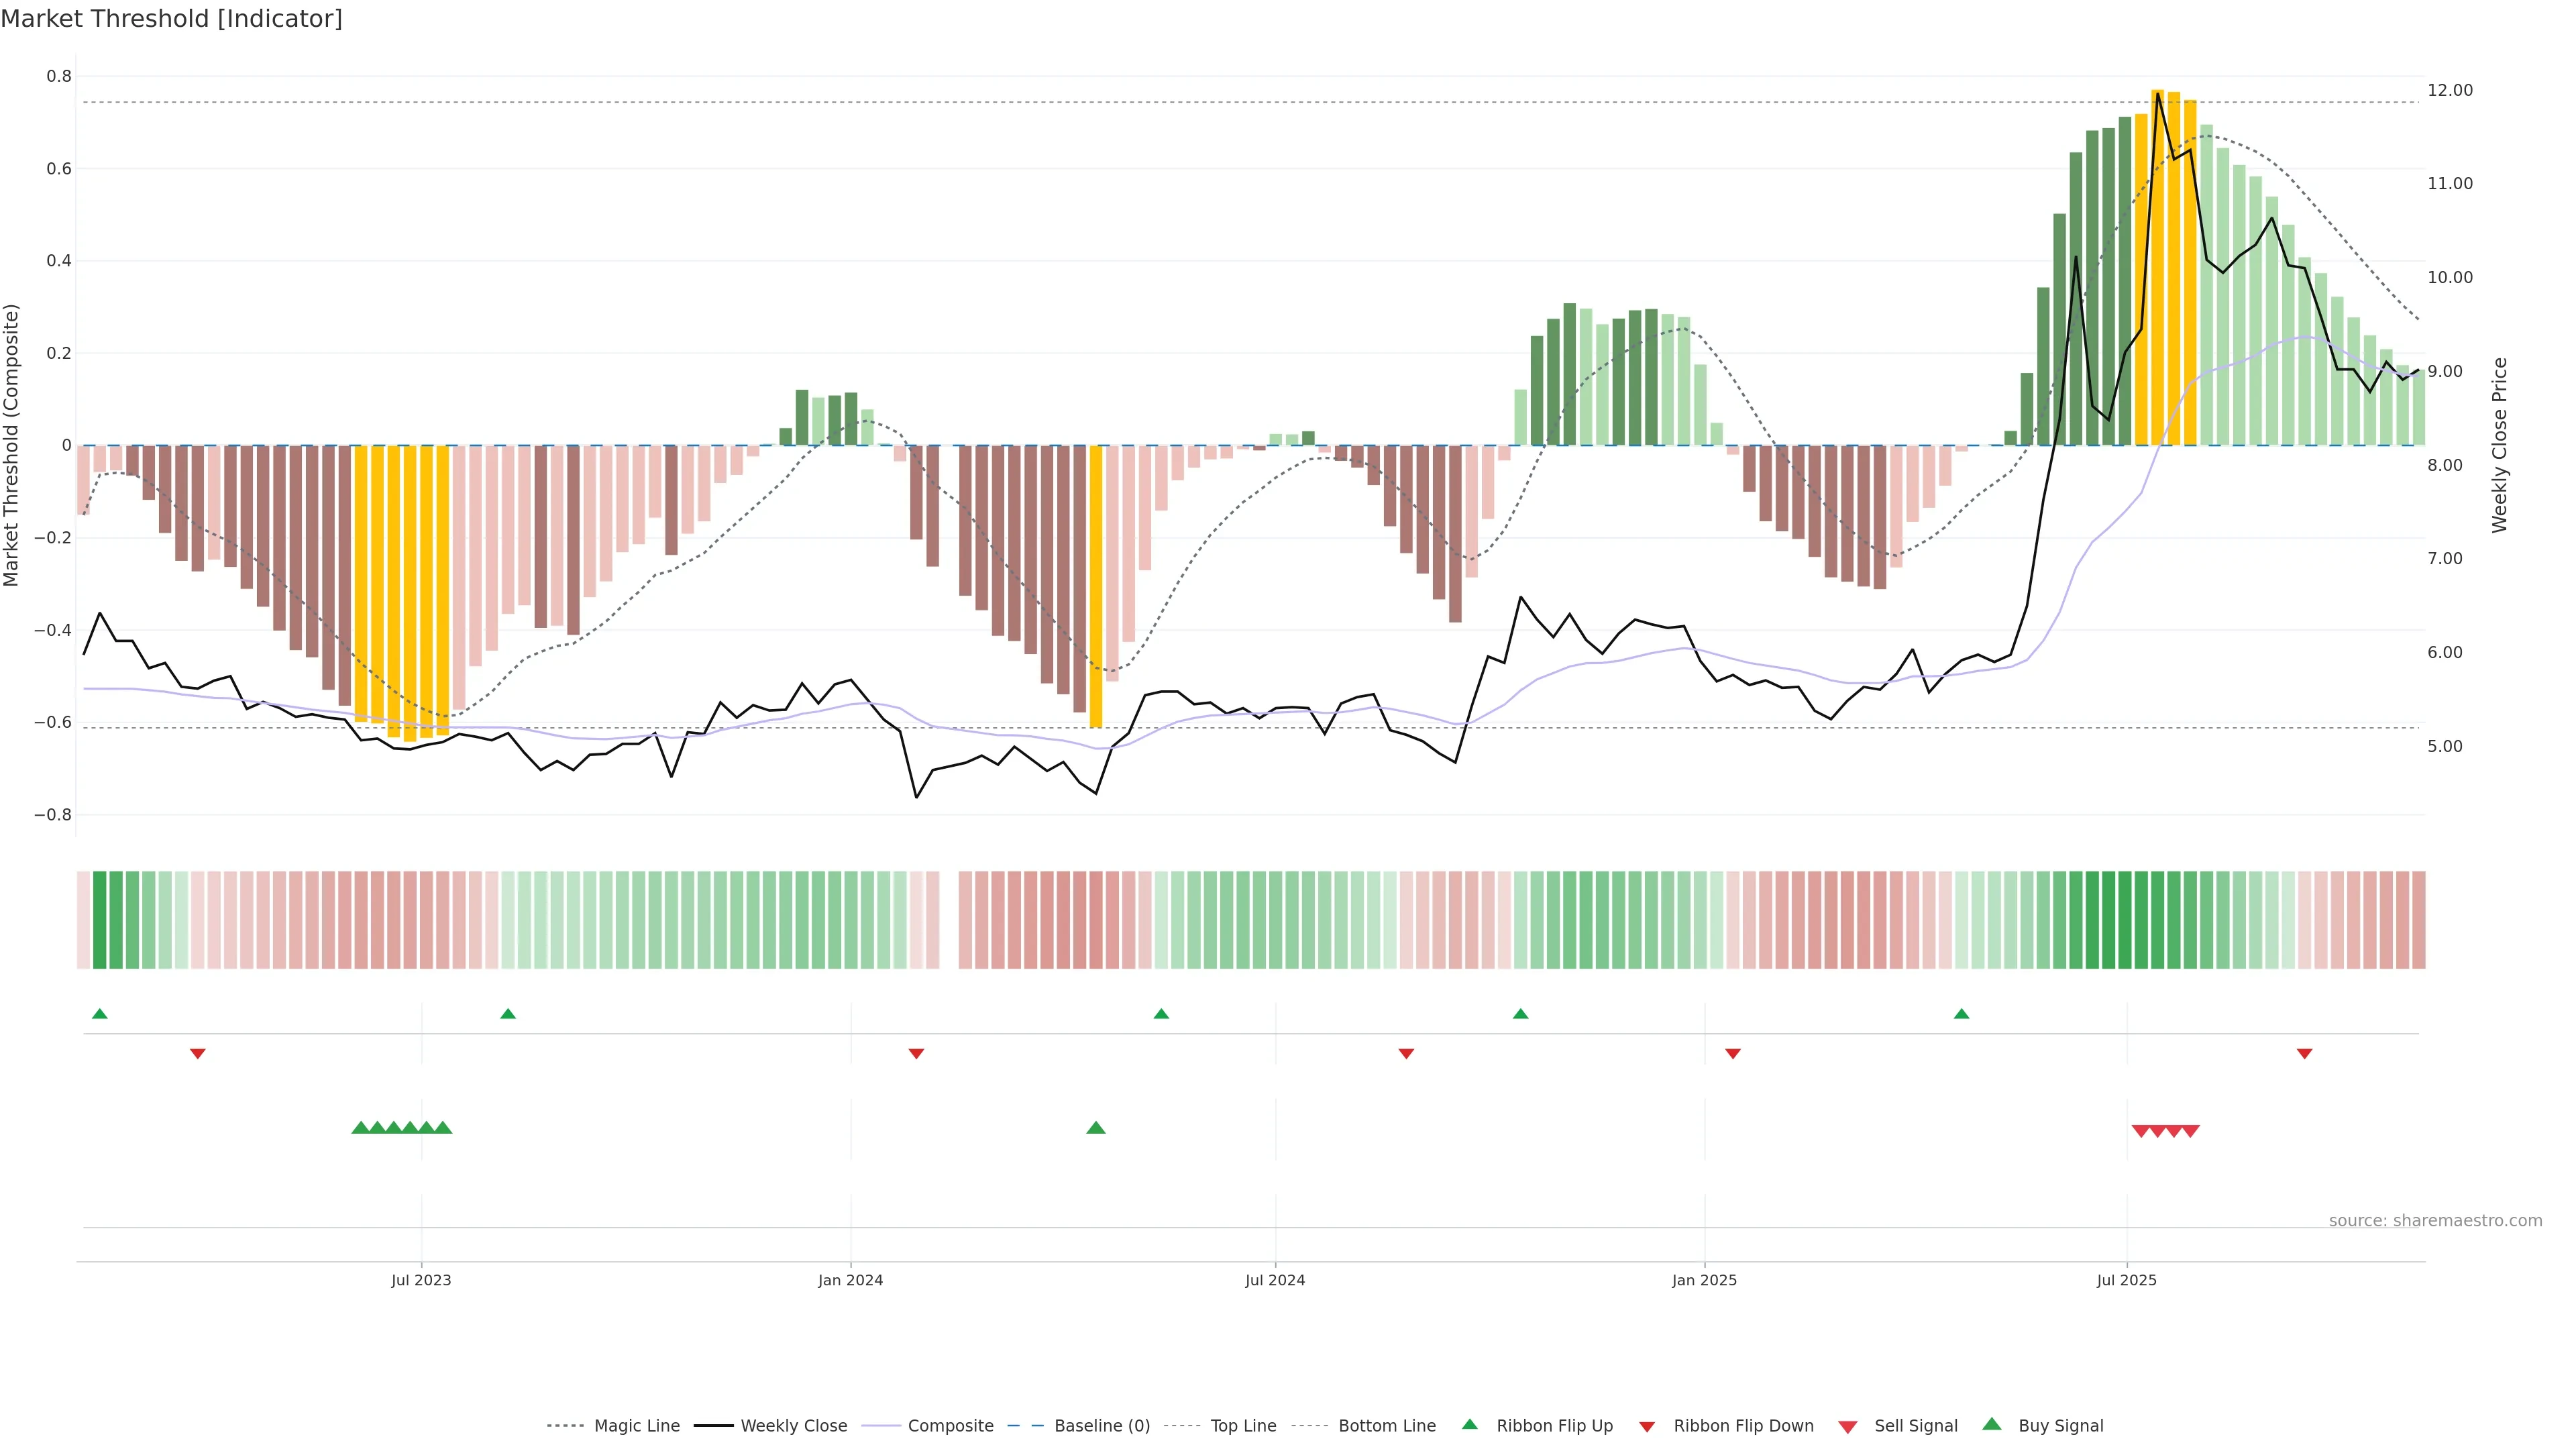Screen dimensions: 2576x1449
Task: Click the Buy Signal legend marker
Action: [x=1991, y=1424]
